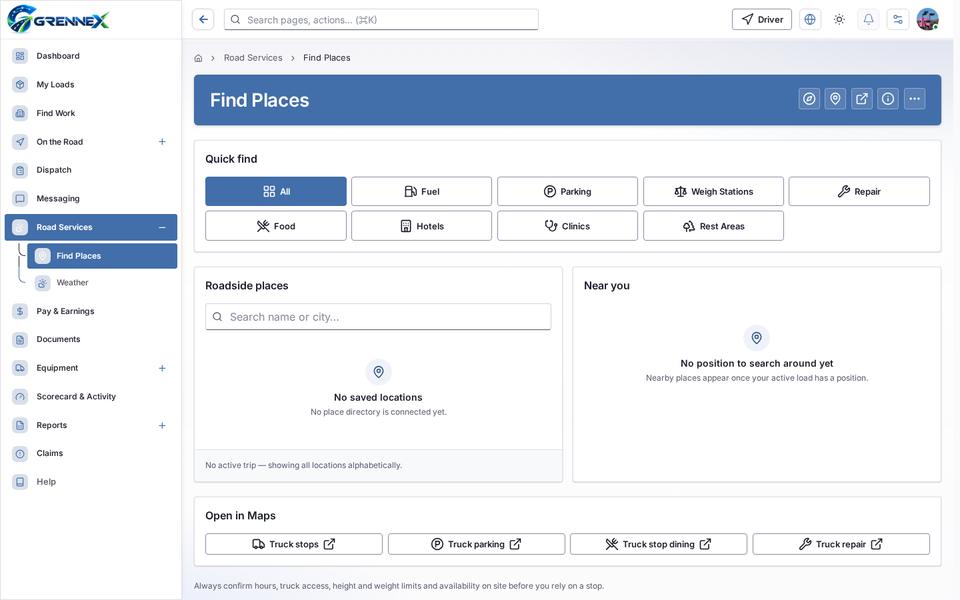Show info via the header info icon
Viewport: 960px width, 600px height.
tap(888, 99)
